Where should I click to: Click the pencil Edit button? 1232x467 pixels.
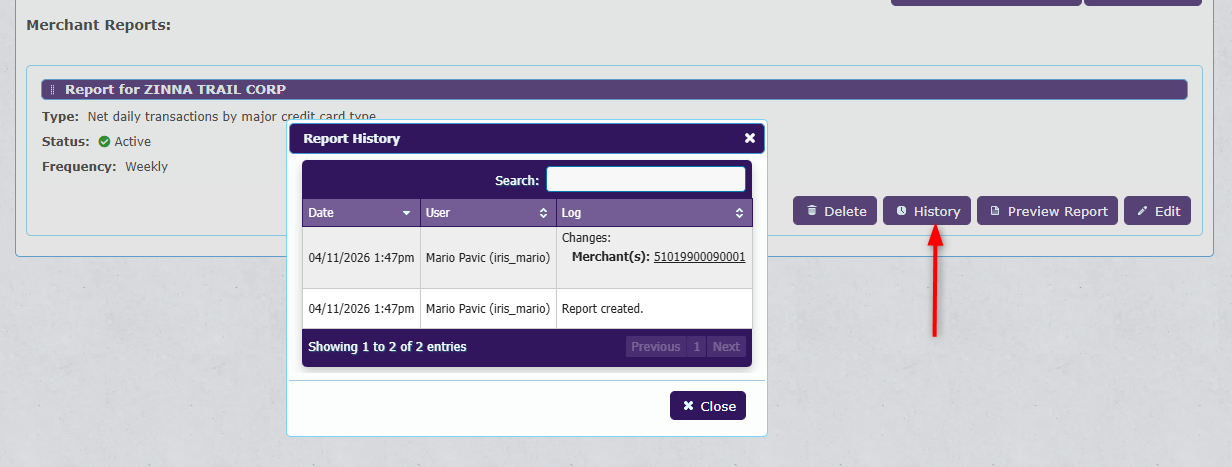pyautogui.click(x=1157, y=211)
